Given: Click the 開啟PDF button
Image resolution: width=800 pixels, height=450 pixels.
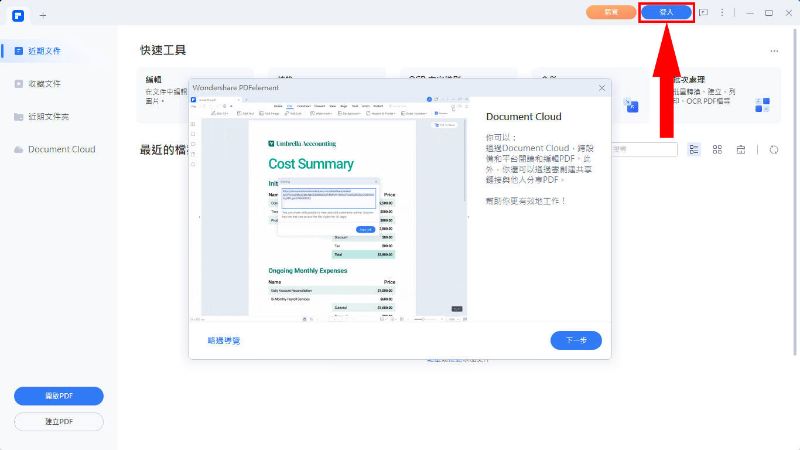Looking at the screenshot, I should (59, 396).
